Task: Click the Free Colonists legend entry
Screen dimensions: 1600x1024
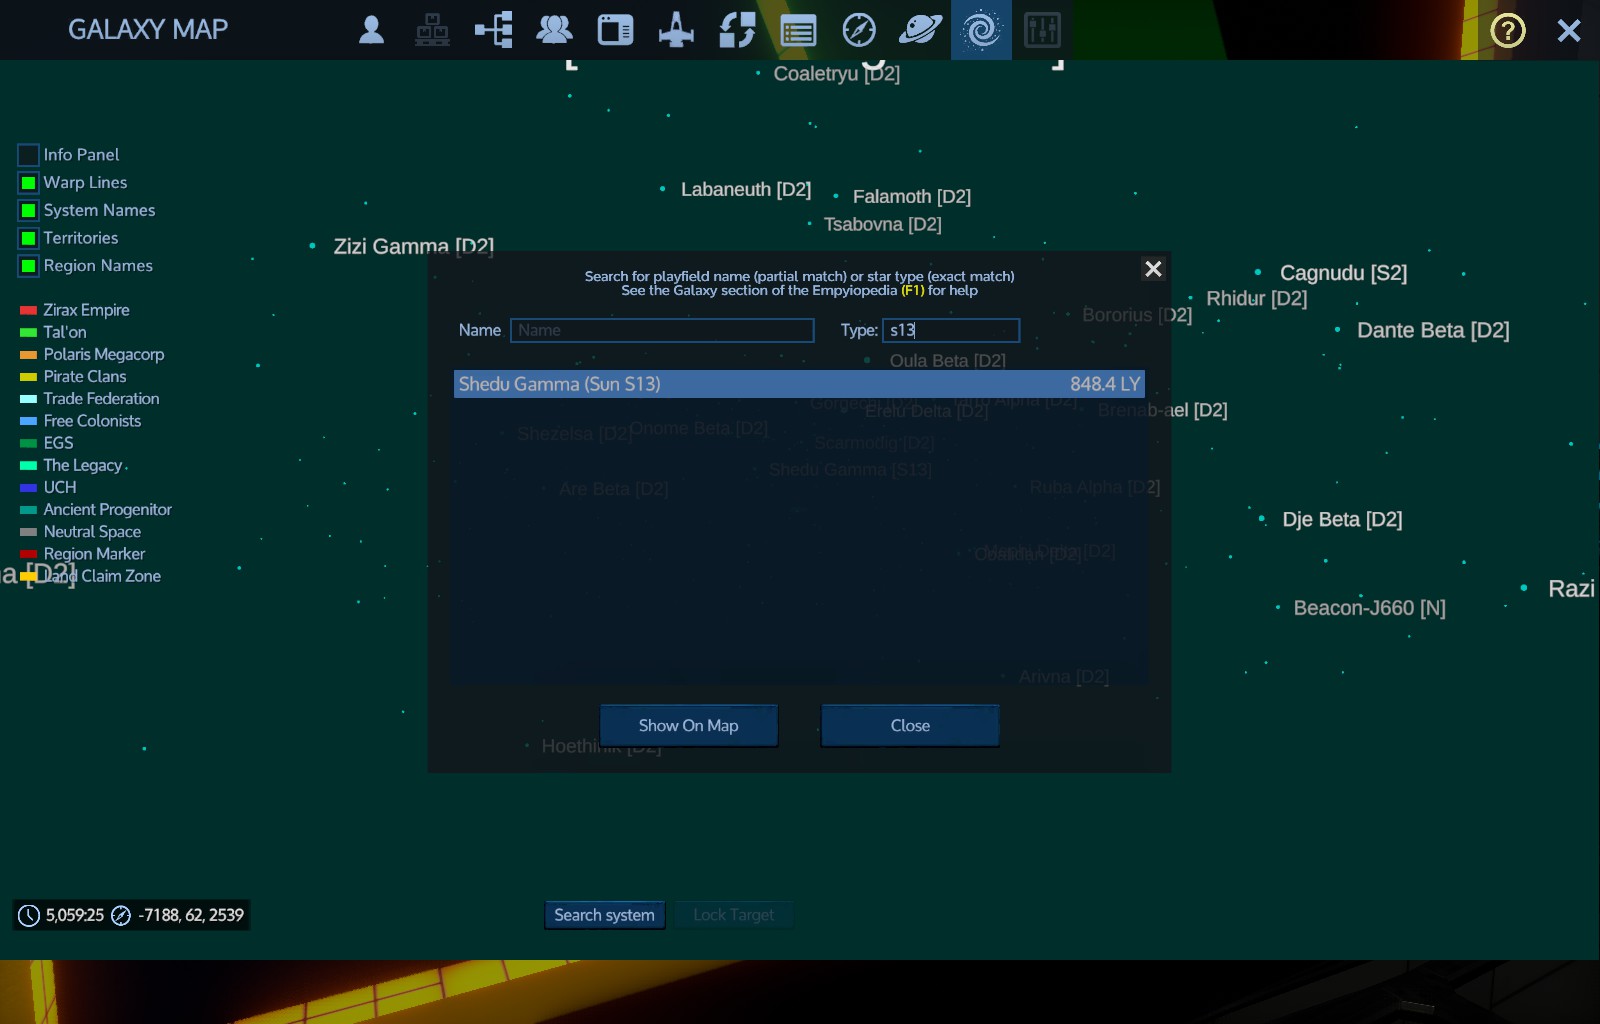Action: (92, 421)
